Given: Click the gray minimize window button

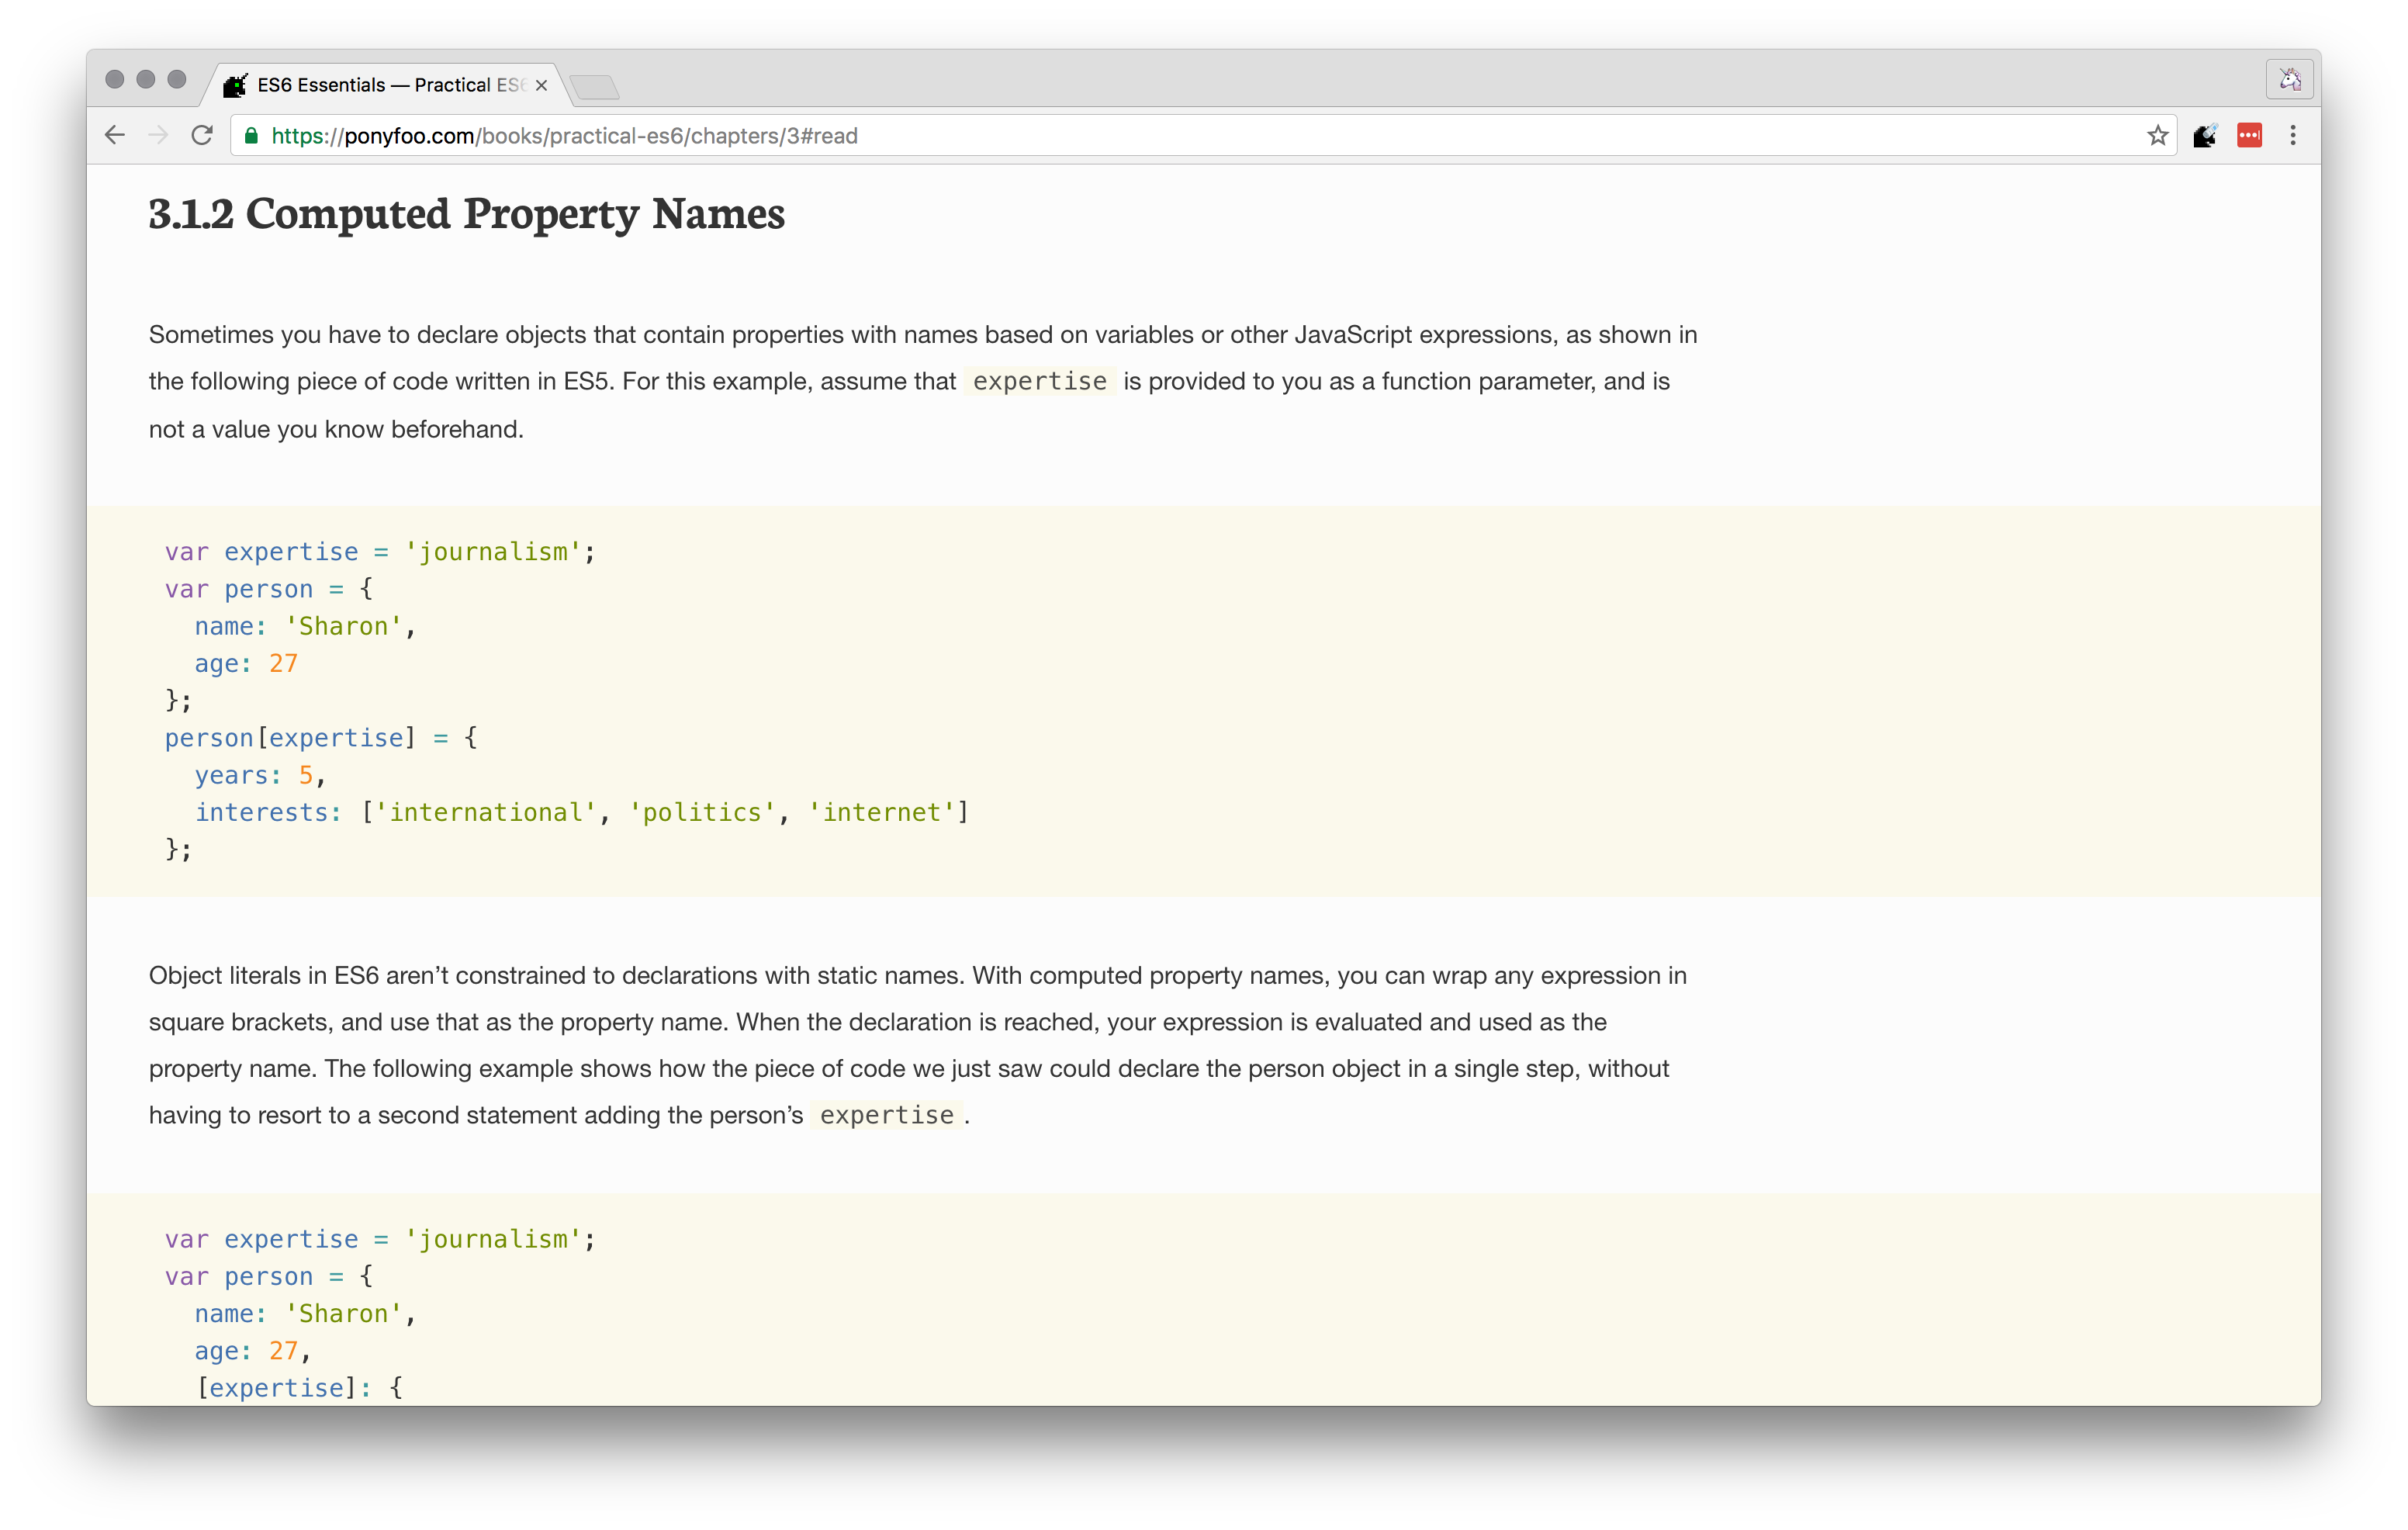Looking at the screenshot, I should pyautogui.click(x=146, y=80).
